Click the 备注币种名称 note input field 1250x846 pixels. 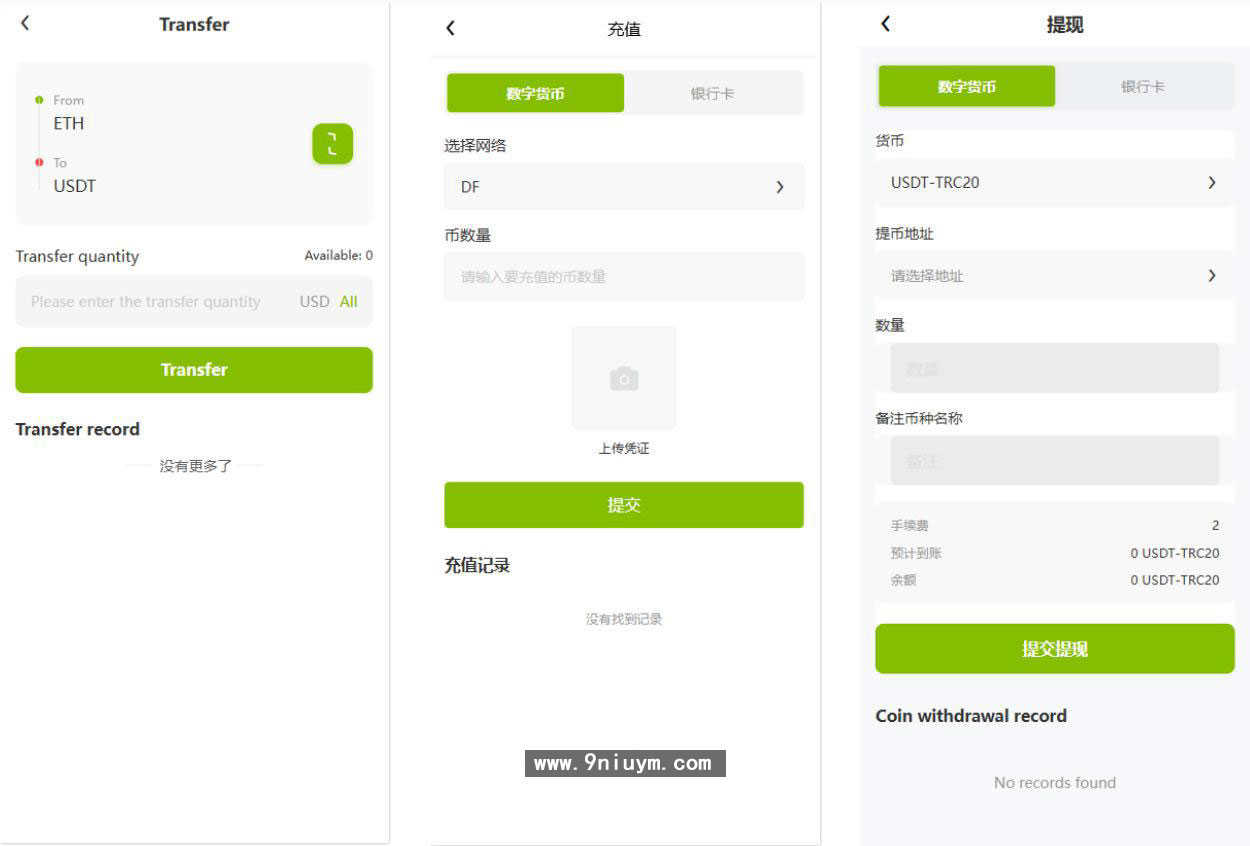(1053, 461)
